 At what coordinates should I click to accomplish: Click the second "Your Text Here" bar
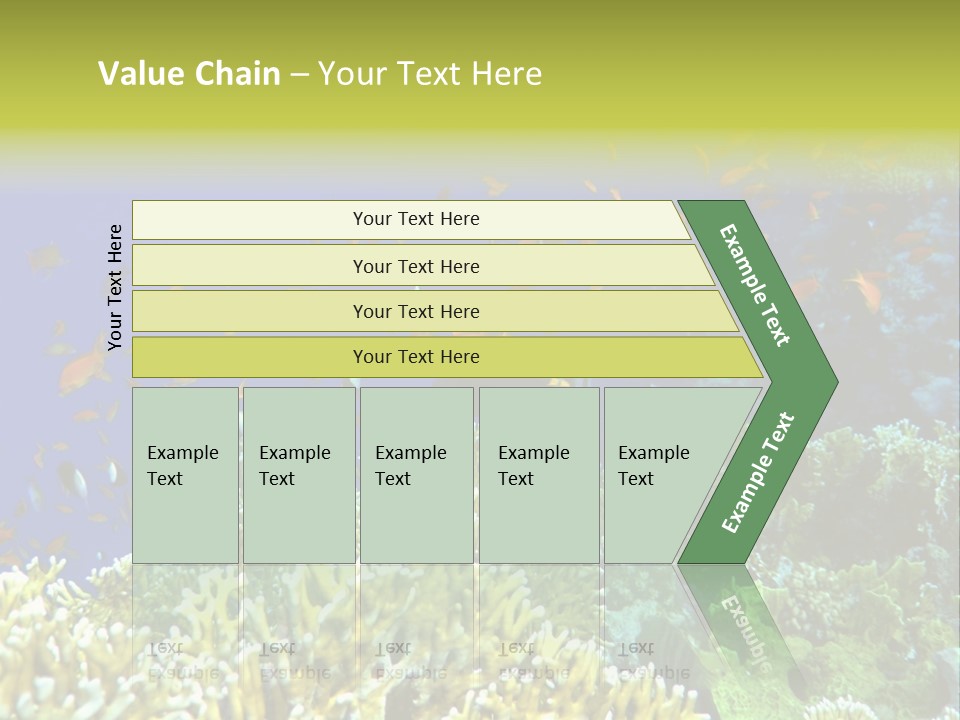416,266
